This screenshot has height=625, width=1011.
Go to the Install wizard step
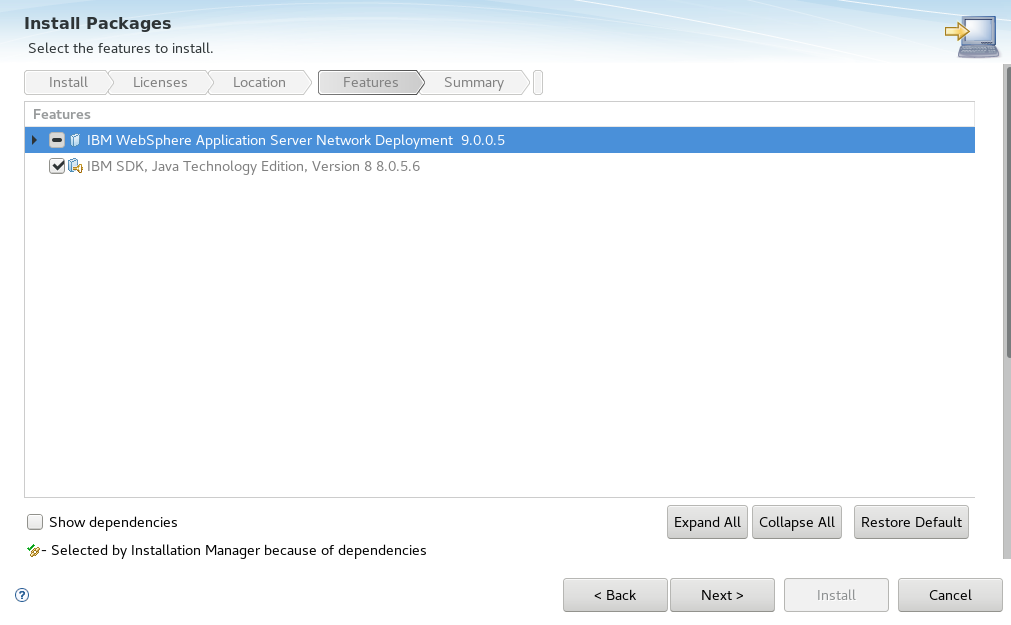pyautogui.click(x=68, y=83)
